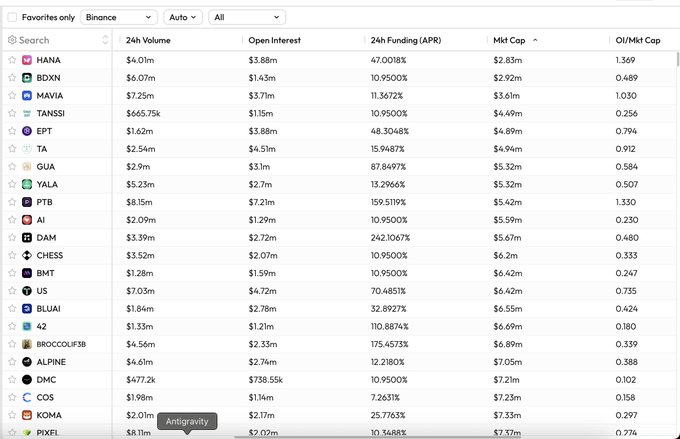Viewport: 680px width, 439px height.
Task: Open table settings gear icon
Action: tap(12, 40)
